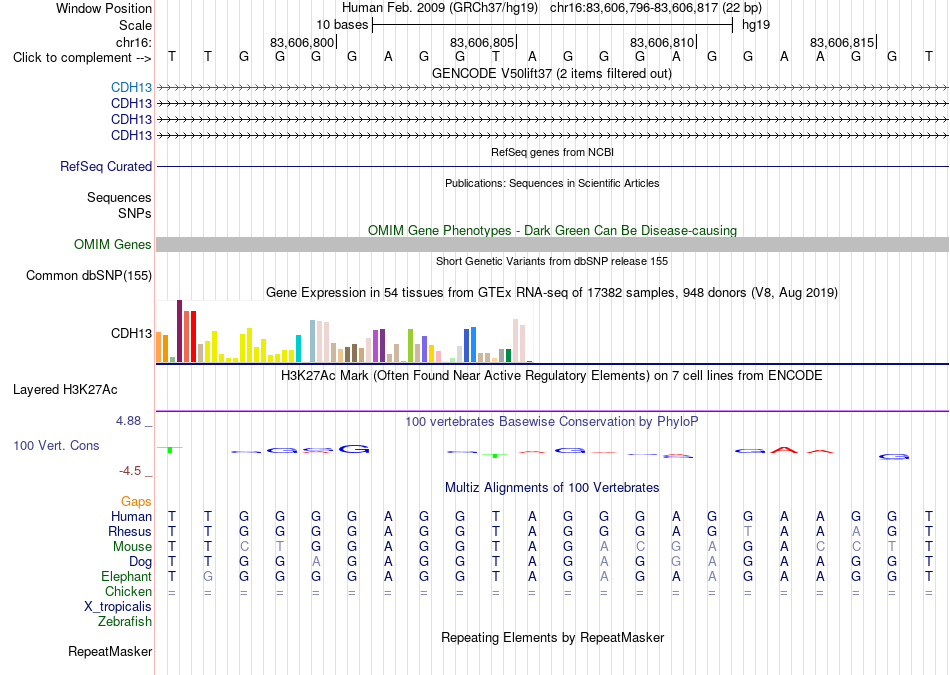Image resolution: width=950 pixels, height=675 pixels.
Task: Select the Dog alignment row label
Action: click(140, 562)
